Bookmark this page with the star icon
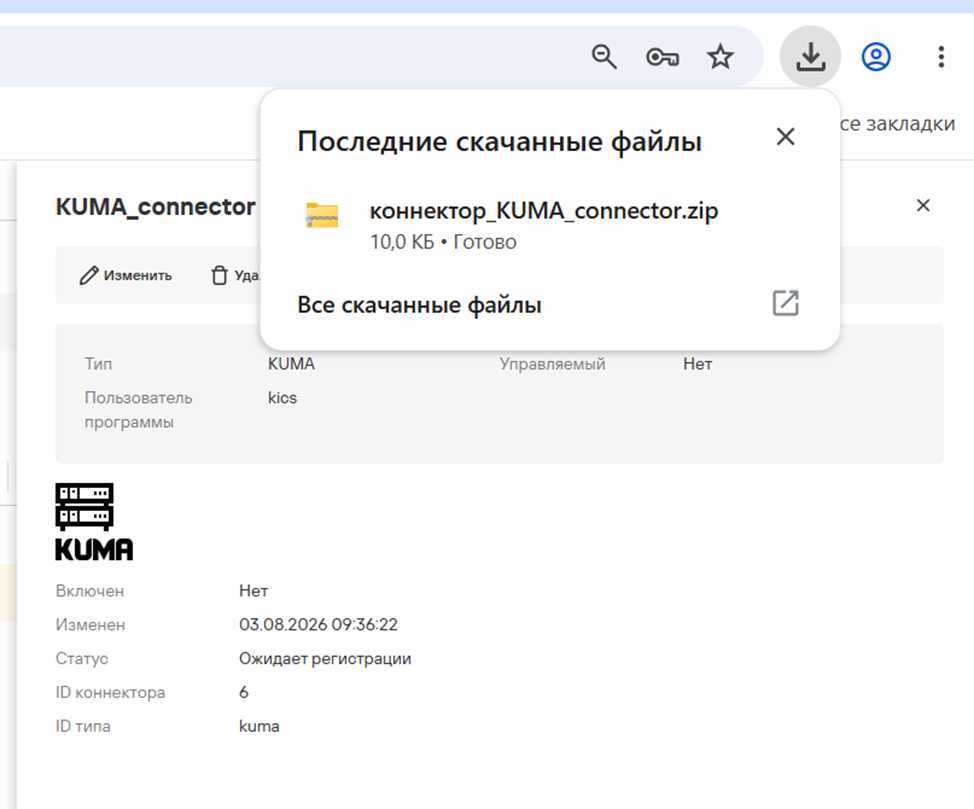974x809 pixels. (x=720, y=57)
